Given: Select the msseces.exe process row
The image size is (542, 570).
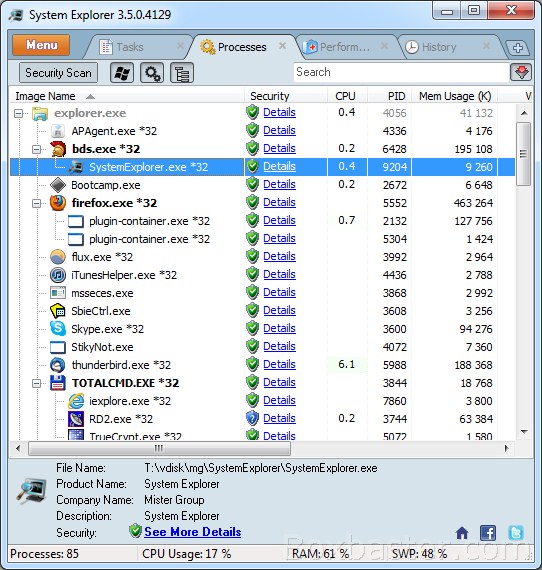Looking at the screenshot, I should 262,293.
